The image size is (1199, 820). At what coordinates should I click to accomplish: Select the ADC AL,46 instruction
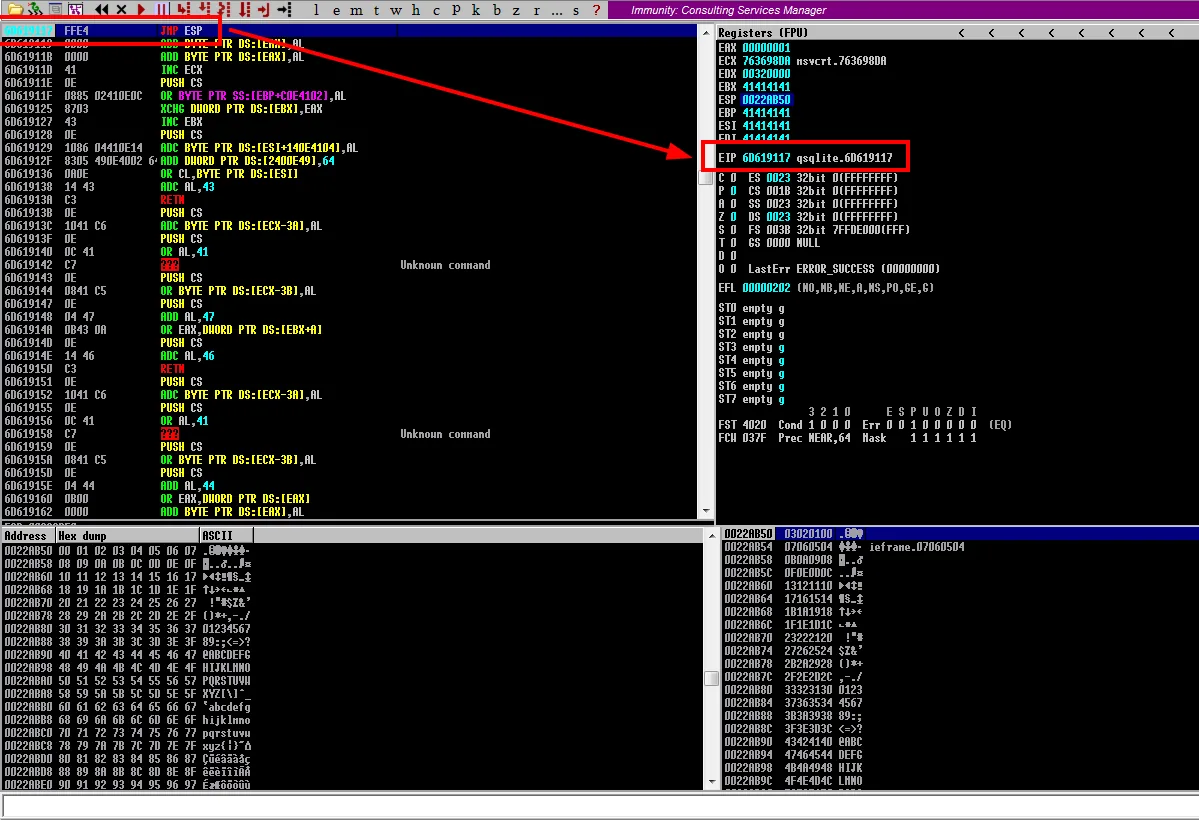[350, 356]
